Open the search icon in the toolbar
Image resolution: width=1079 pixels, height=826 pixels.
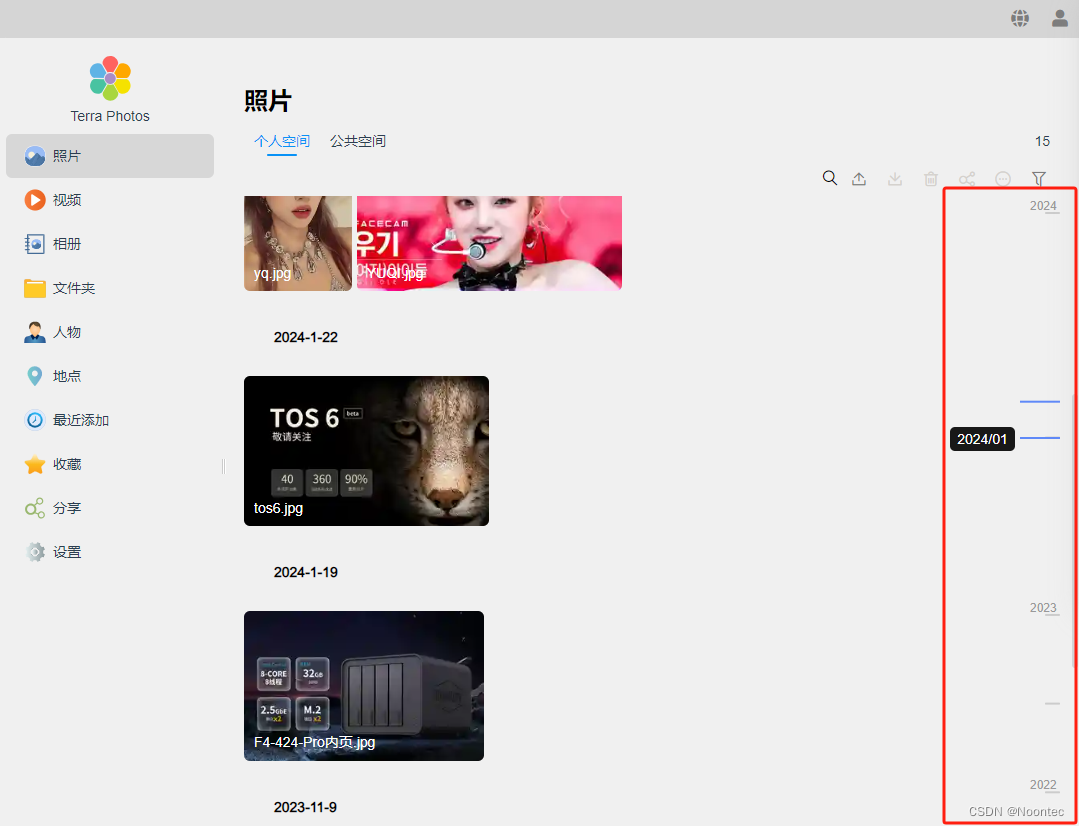(829, 177)
